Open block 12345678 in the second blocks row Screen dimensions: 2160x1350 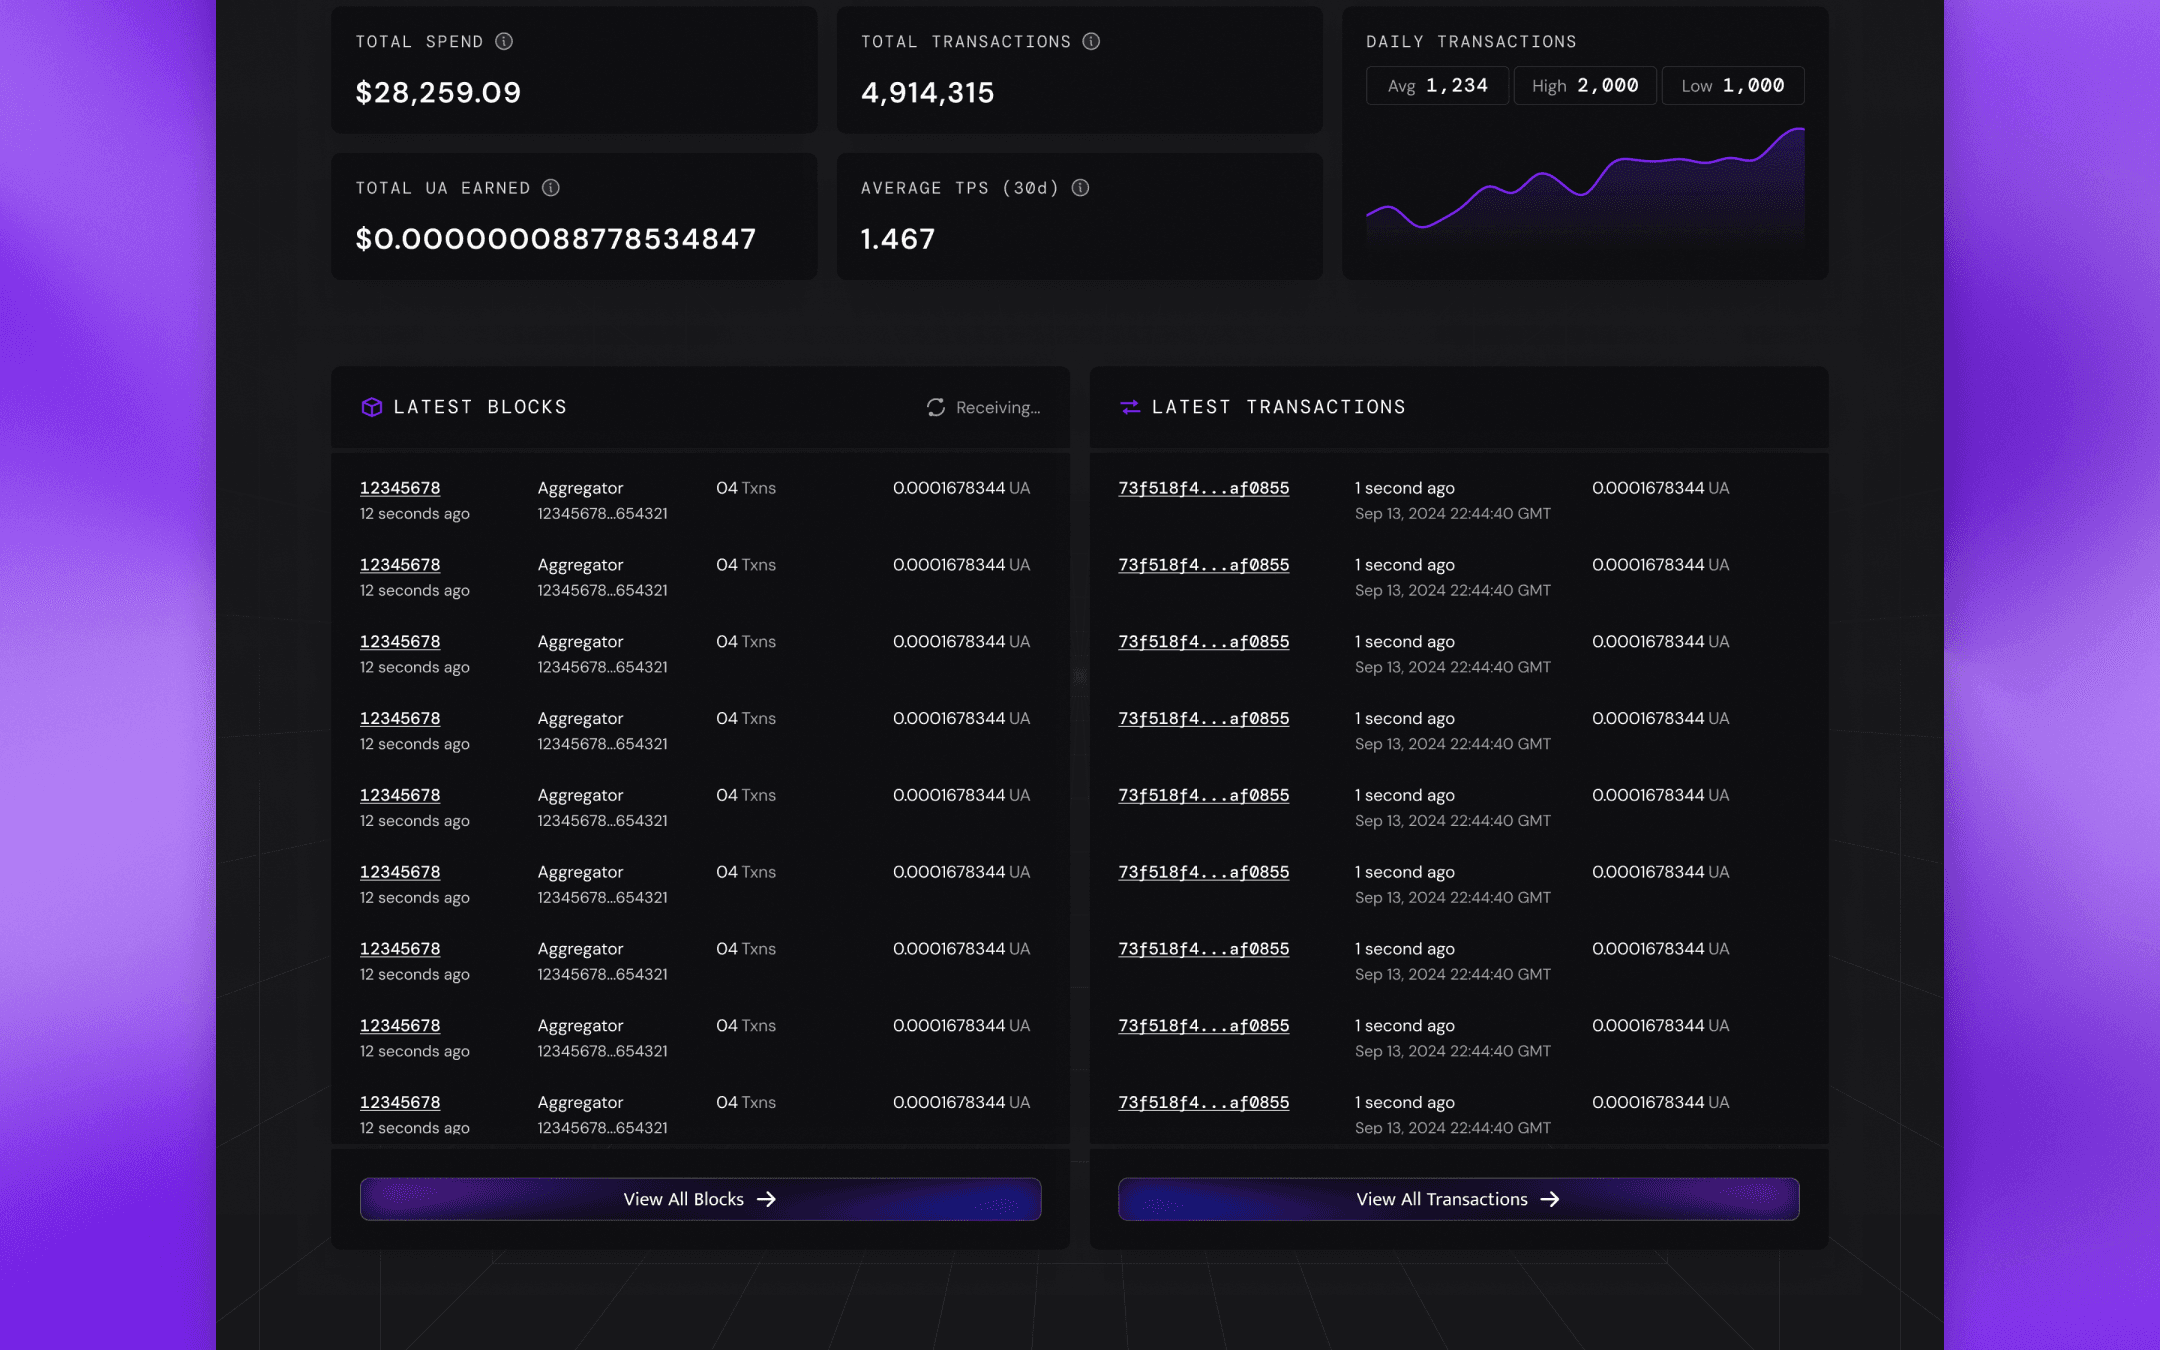(400, 565)
